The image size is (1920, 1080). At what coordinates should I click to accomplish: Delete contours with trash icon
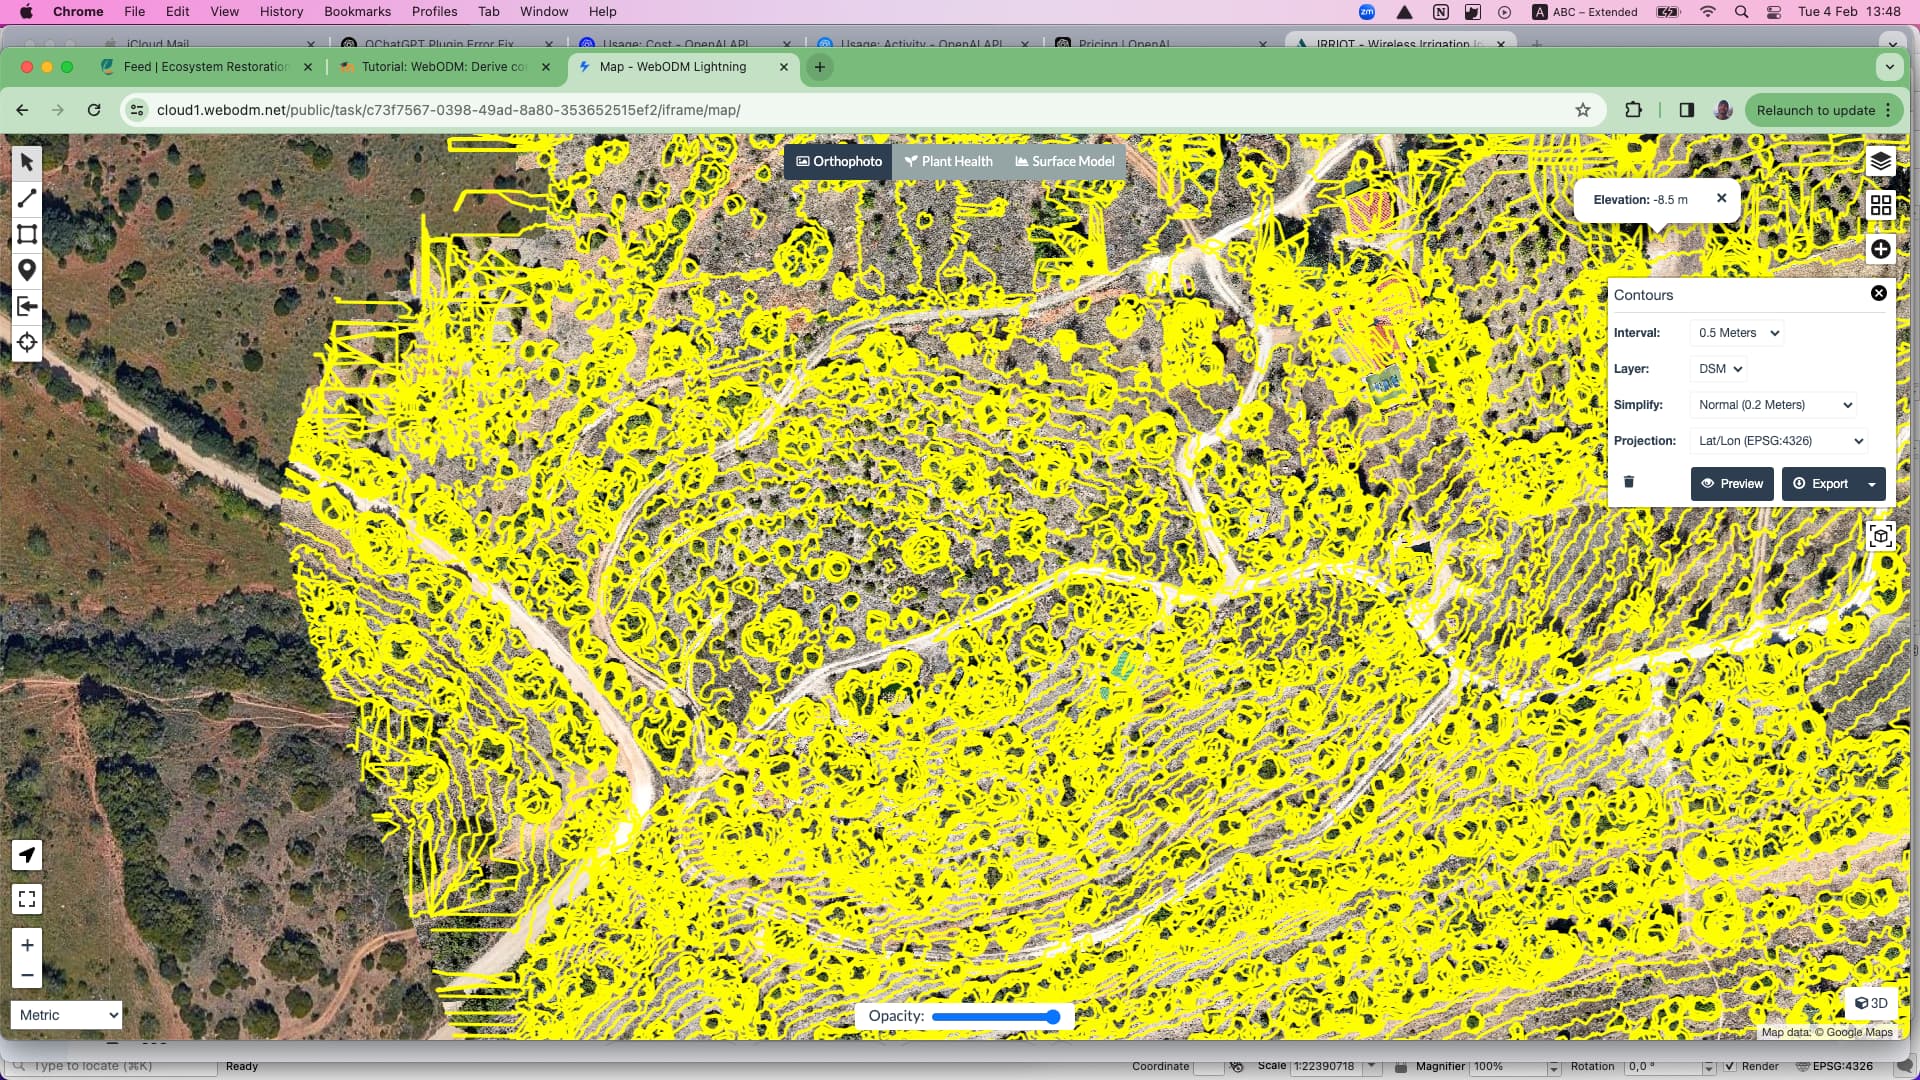(1628, 482)
